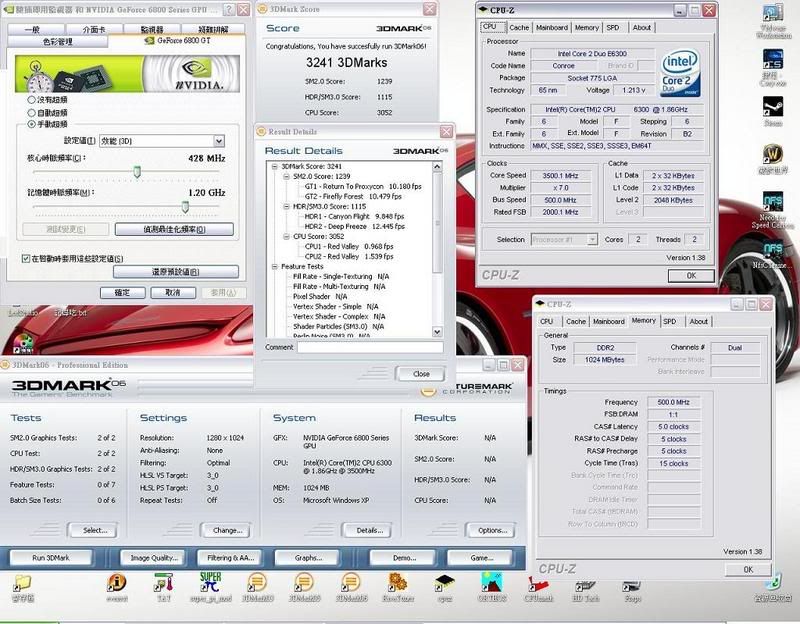Open the Fraps desktop shortcut
This screenshot has height=624, width=800.
click(x=632, y=587)
